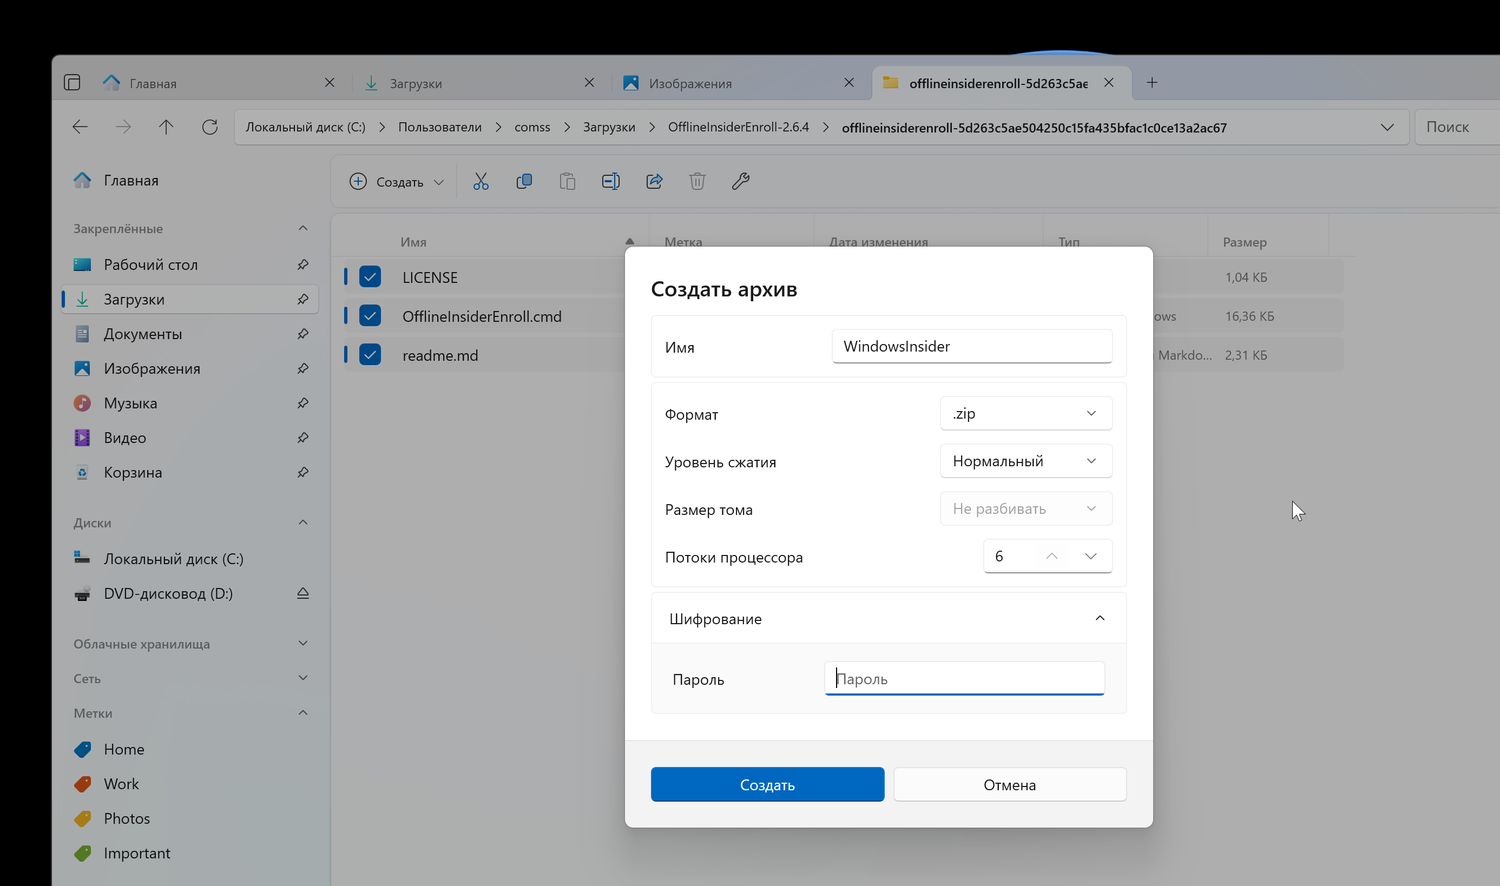The height and width of the screenshot is (886, 1500).
Task: Open the Создать dropdown in the toolbar
Action: point(397,182)
